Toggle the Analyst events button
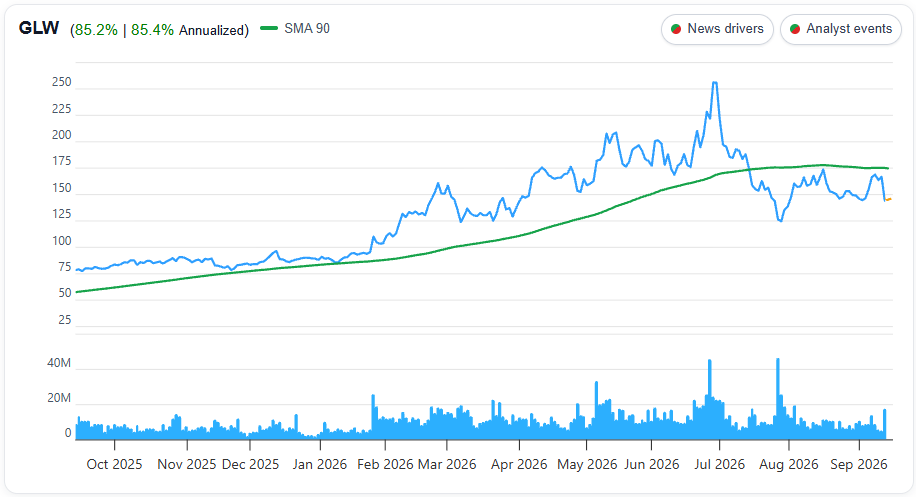Viewport: 916px width, 497px height. 841,29
